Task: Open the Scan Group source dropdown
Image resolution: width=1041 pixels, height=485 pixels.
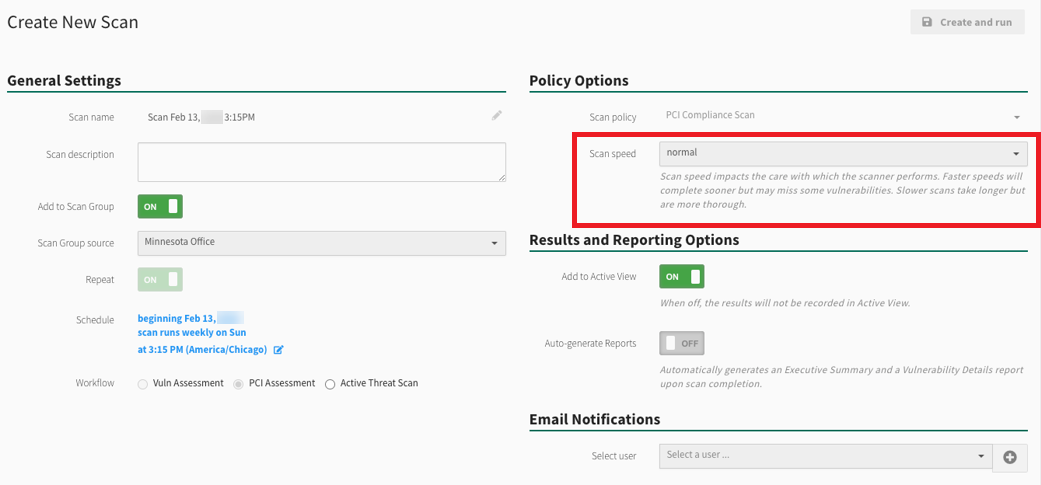Action: tap(321, 242)
